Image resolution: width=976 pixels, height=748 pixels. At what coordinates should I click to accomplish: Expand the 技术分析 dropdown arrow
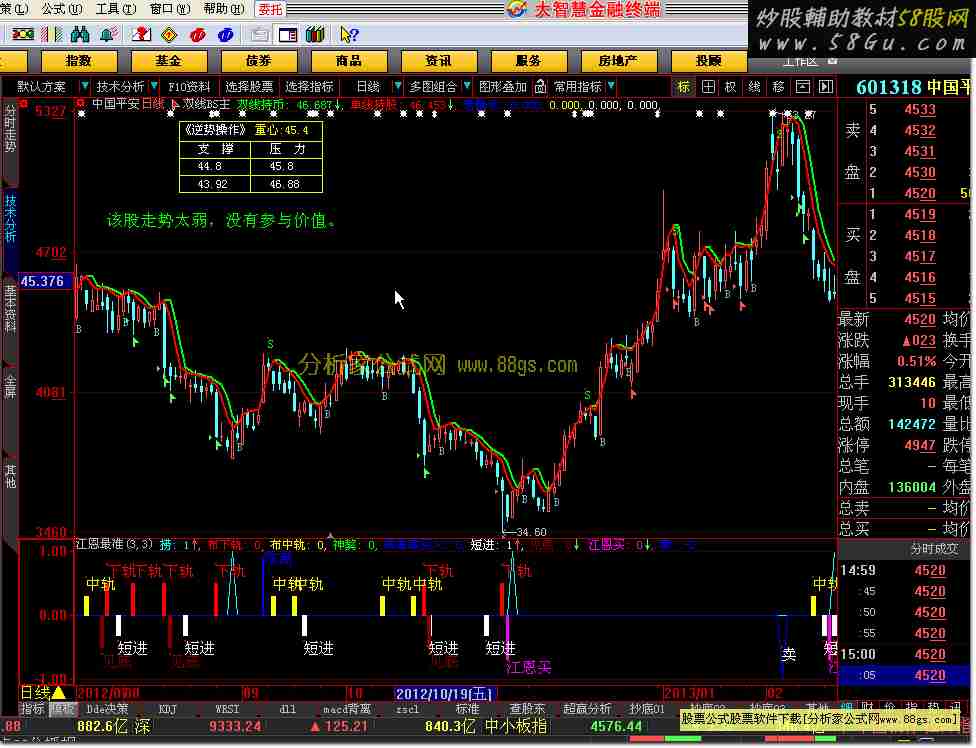[154, 86]
